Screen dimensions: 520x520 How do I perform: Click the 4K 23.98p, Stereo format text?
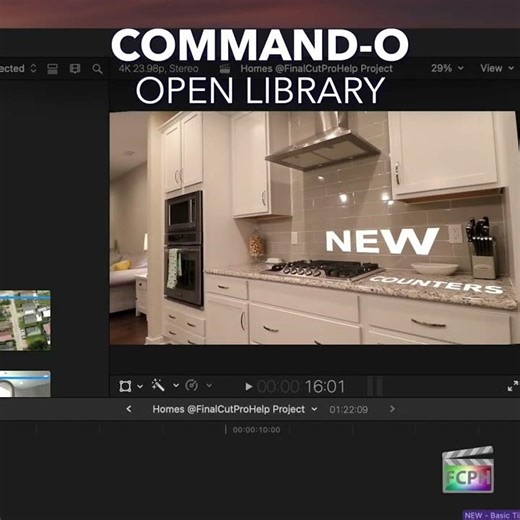pos(159,69)
